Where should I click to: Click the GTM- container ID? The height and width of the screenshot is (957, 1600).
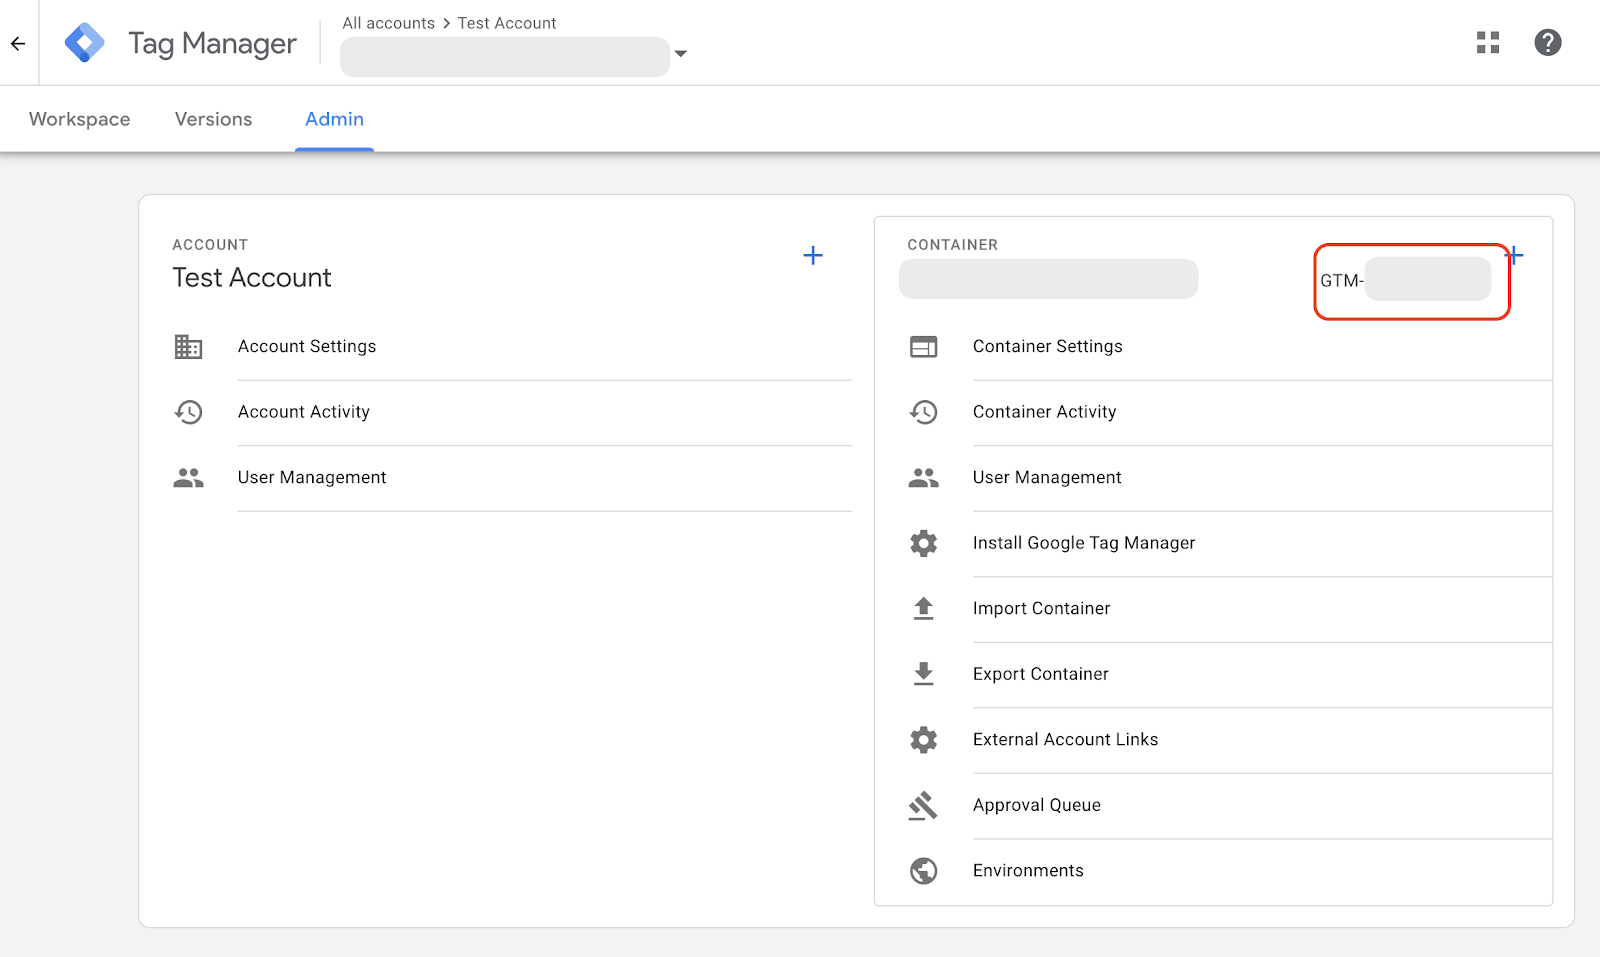pos(1405,280)
